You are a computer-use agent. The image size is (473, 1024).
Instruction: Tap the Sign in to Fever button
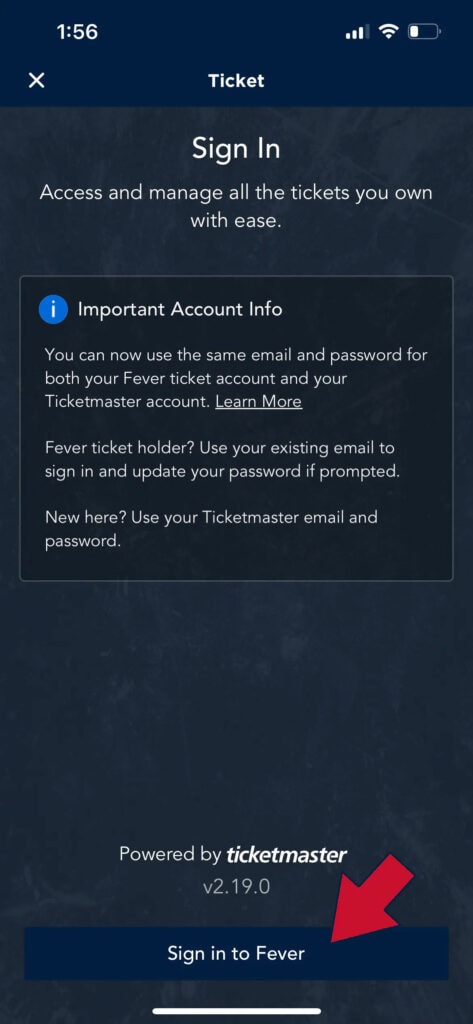[x=236, y=953]
